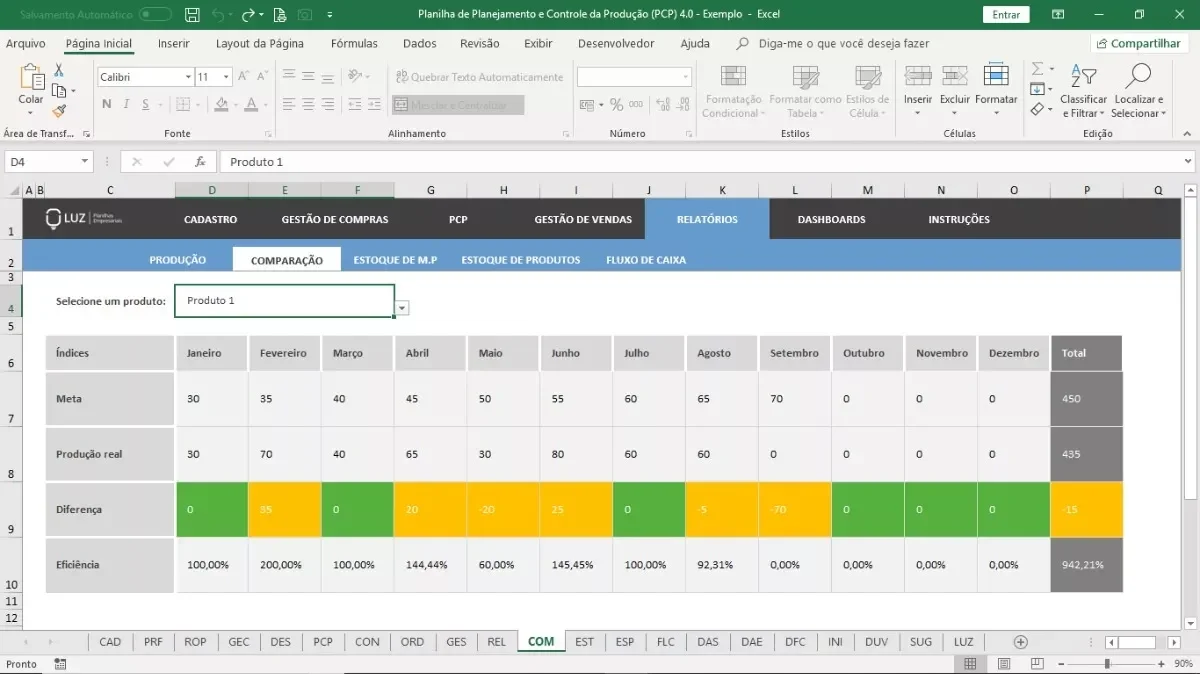Click the zoom slider in status bar
Screen dimensions: 1200x674
(x=1107, y=664)
